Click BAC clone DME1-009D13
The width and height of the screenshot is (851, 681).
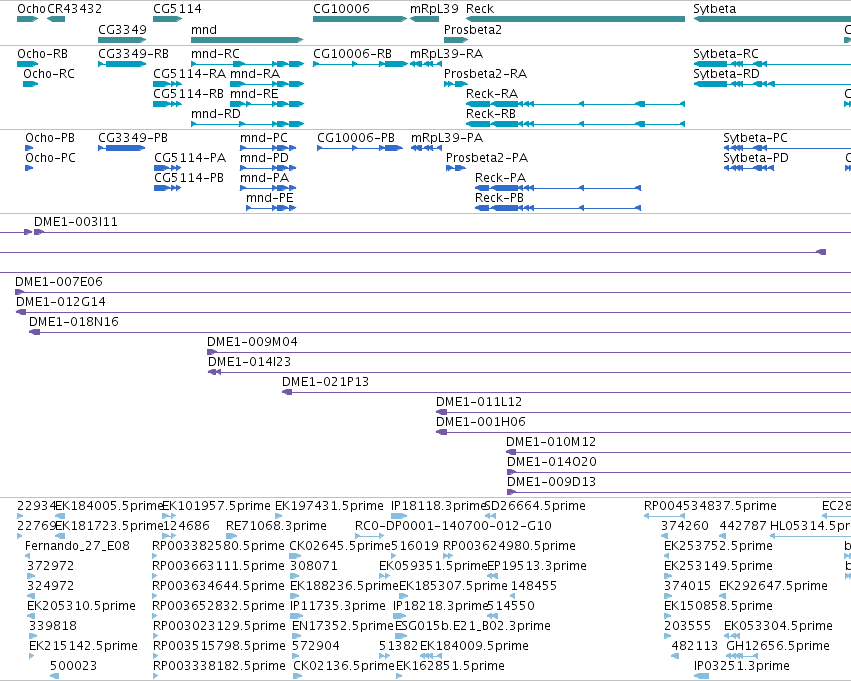[x=678, y=493]
